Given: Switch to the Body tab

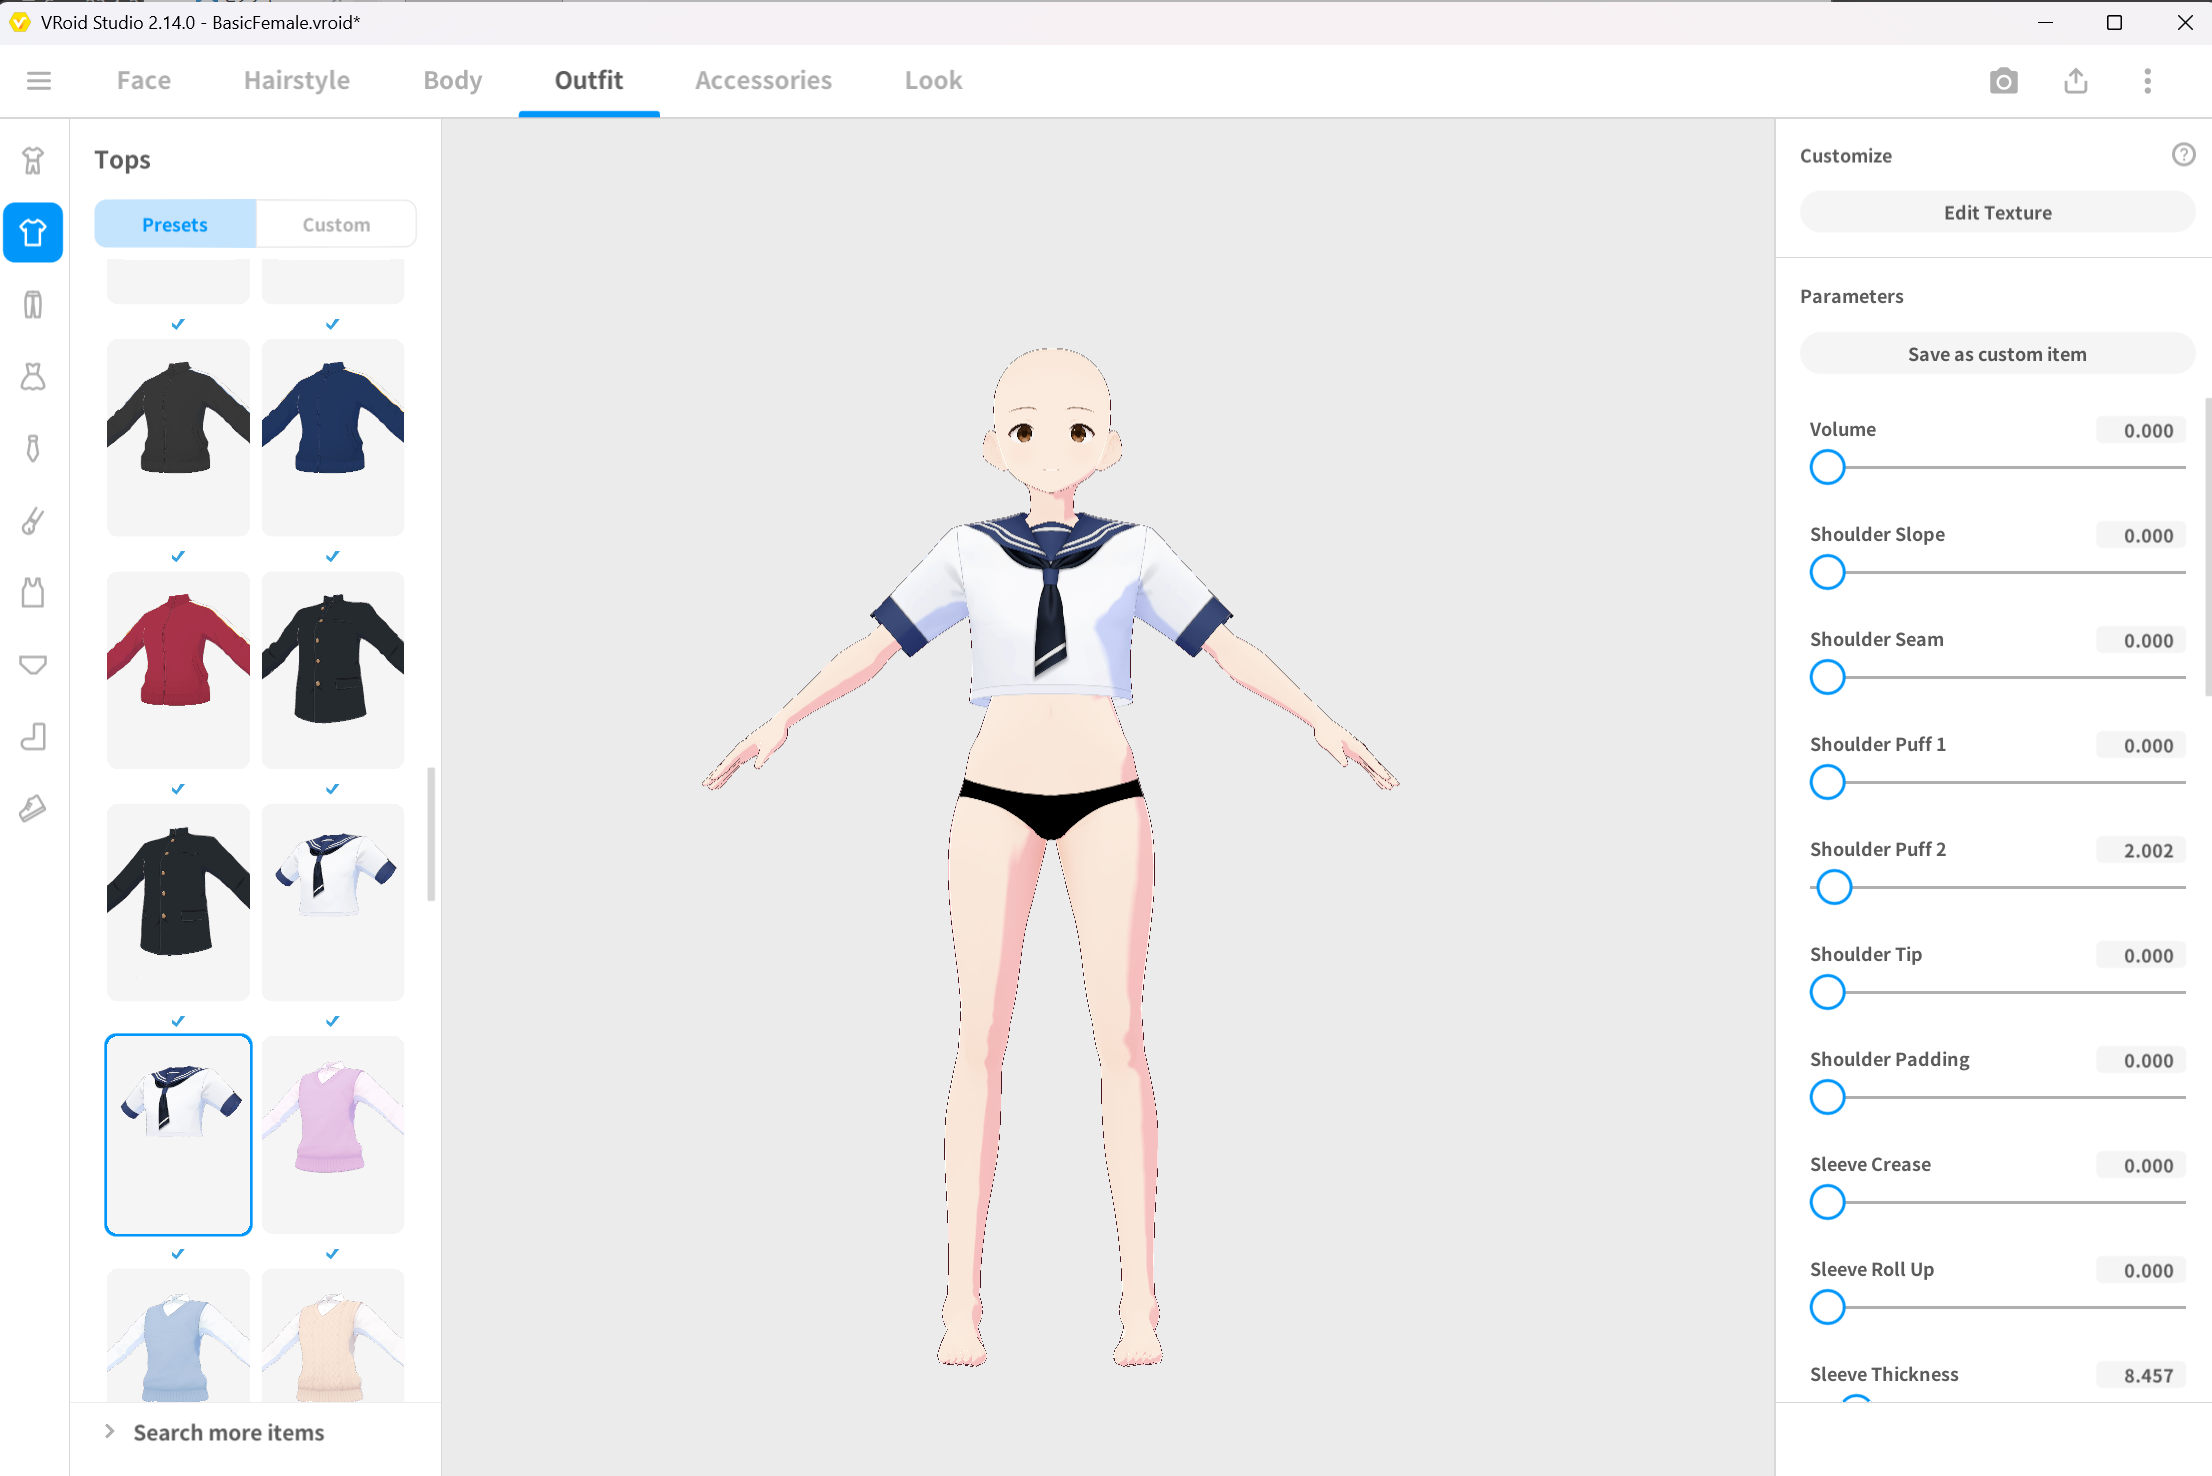Looking at the screenshot, I should pyautogui.click(x=453, y=80).
